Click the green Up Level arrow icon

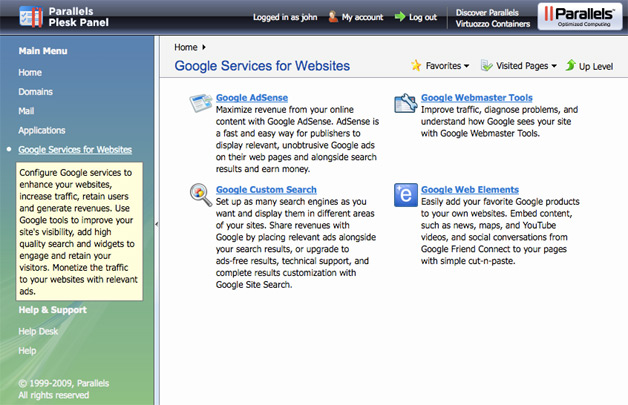tap(570, 65)
